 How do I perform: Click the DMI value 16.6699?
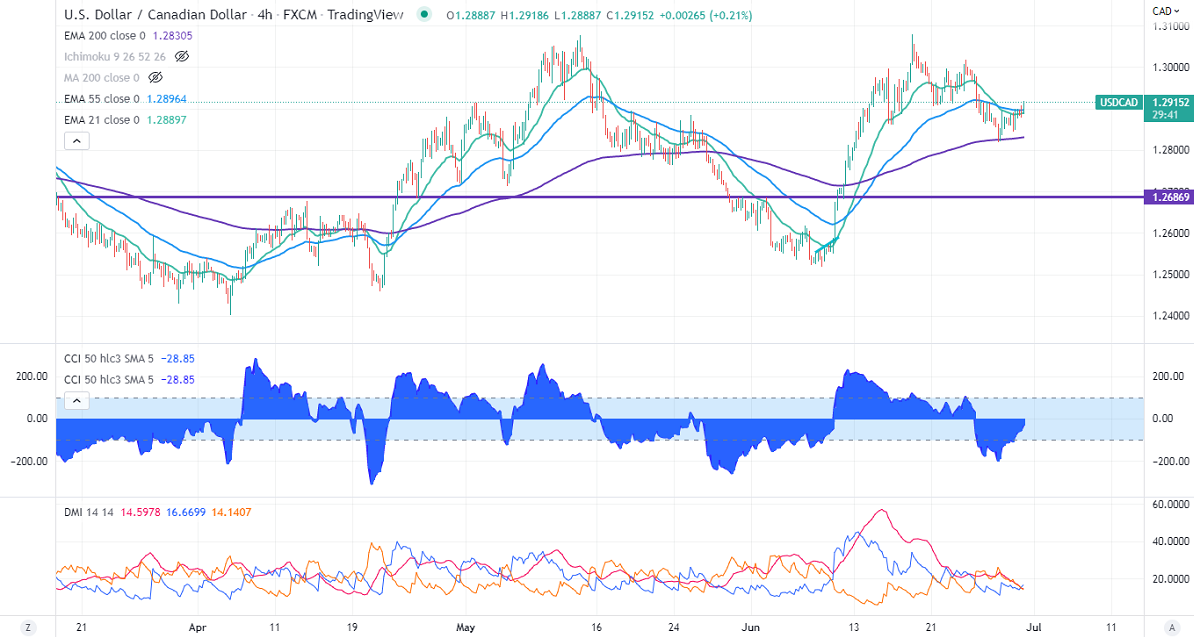point(186,512)
